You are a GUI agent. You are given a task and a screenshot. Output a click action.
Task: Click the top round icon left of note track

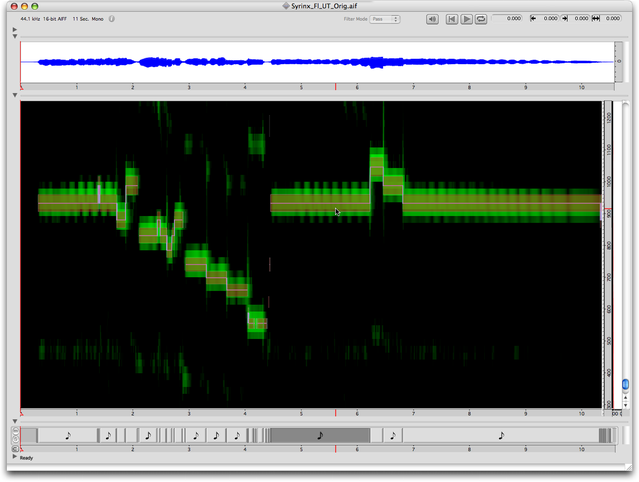[x=16, y=430]
